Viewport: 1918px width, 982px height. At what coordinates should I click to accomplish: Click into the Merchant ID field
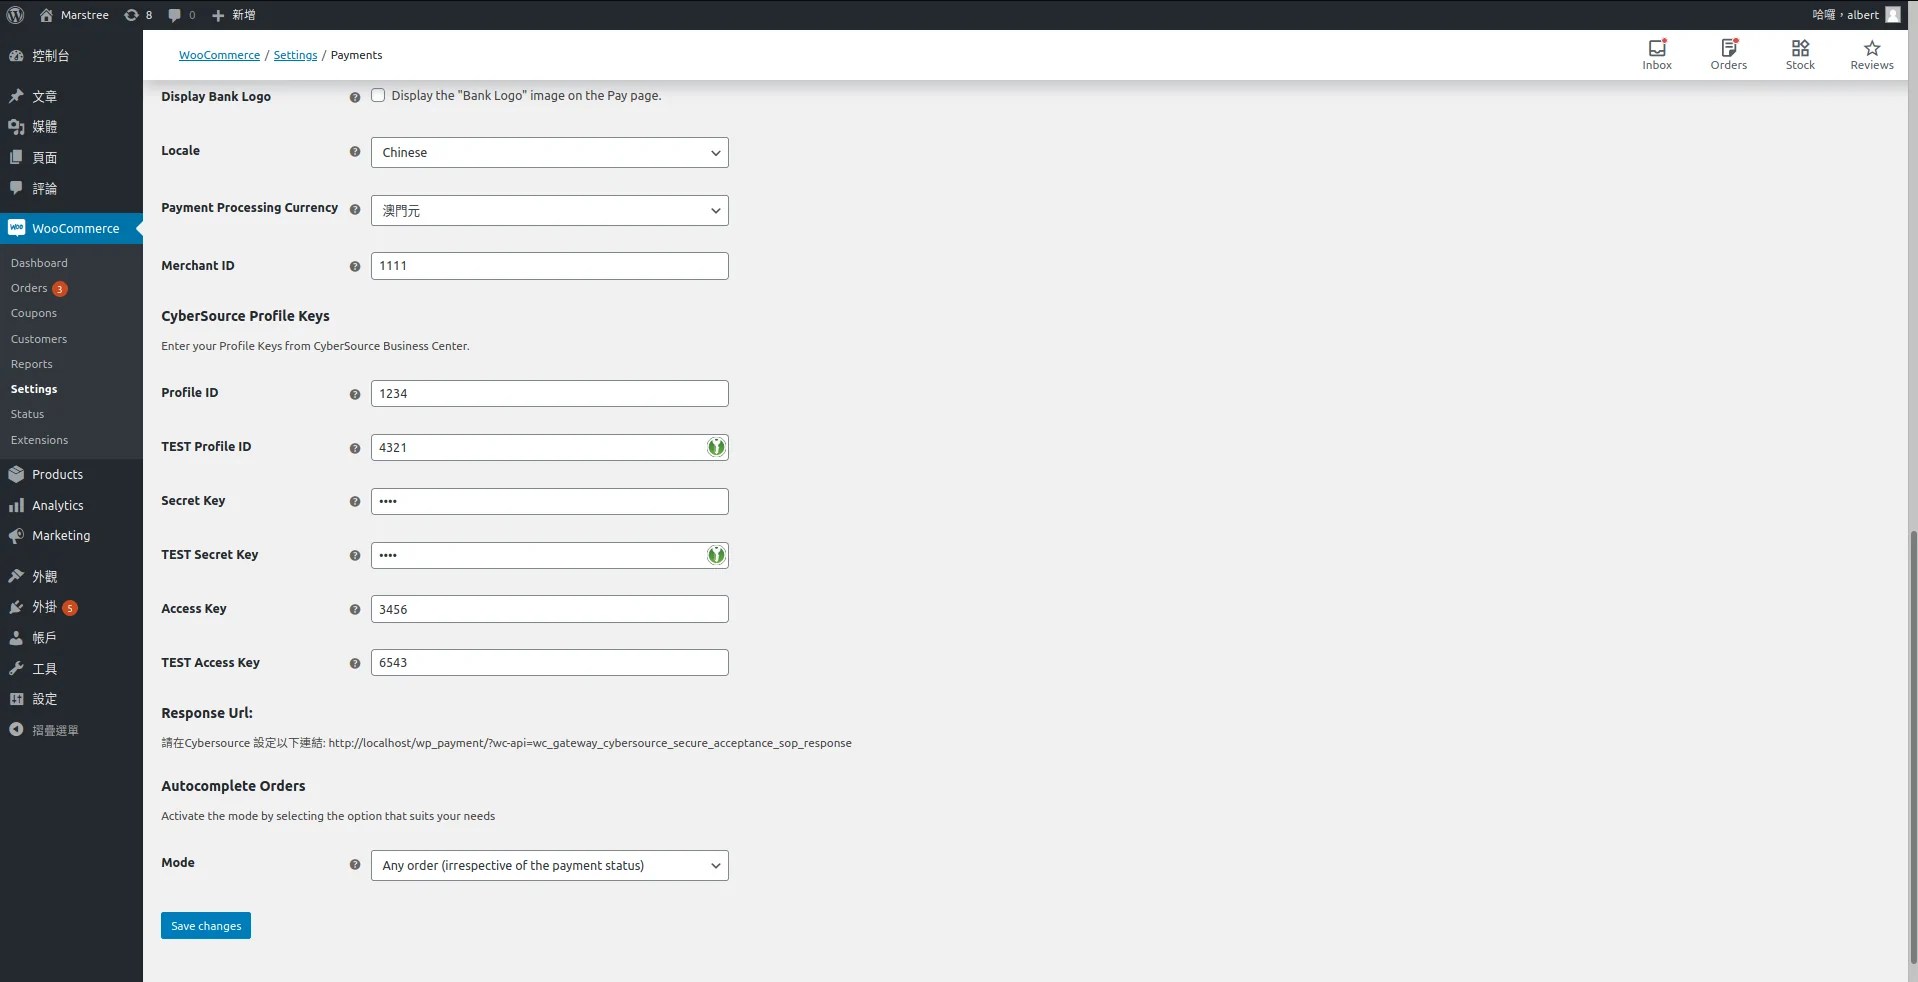pyautogui.click(x=549, y=266)
